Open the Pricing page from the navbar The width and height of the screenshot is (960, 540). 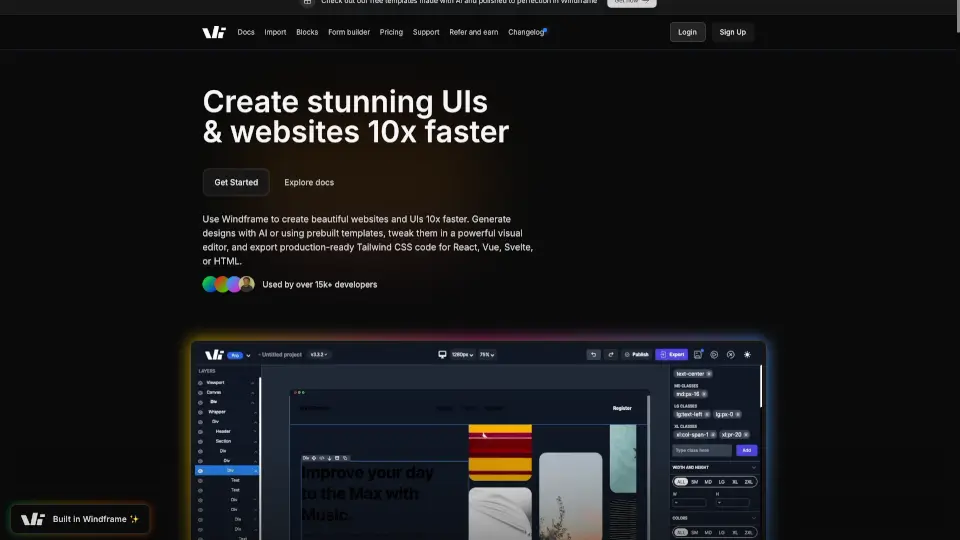(391, 32)
